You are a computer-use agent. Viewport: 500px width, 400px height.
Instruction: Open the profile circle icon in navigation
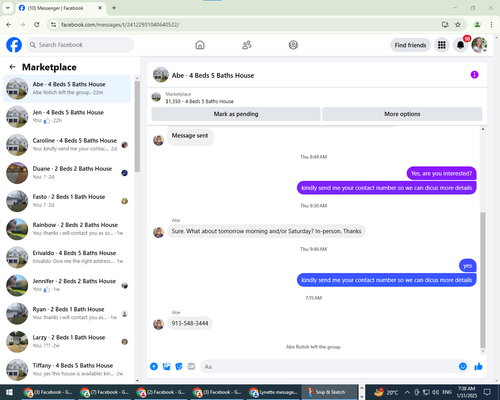(x=293, y=45)
